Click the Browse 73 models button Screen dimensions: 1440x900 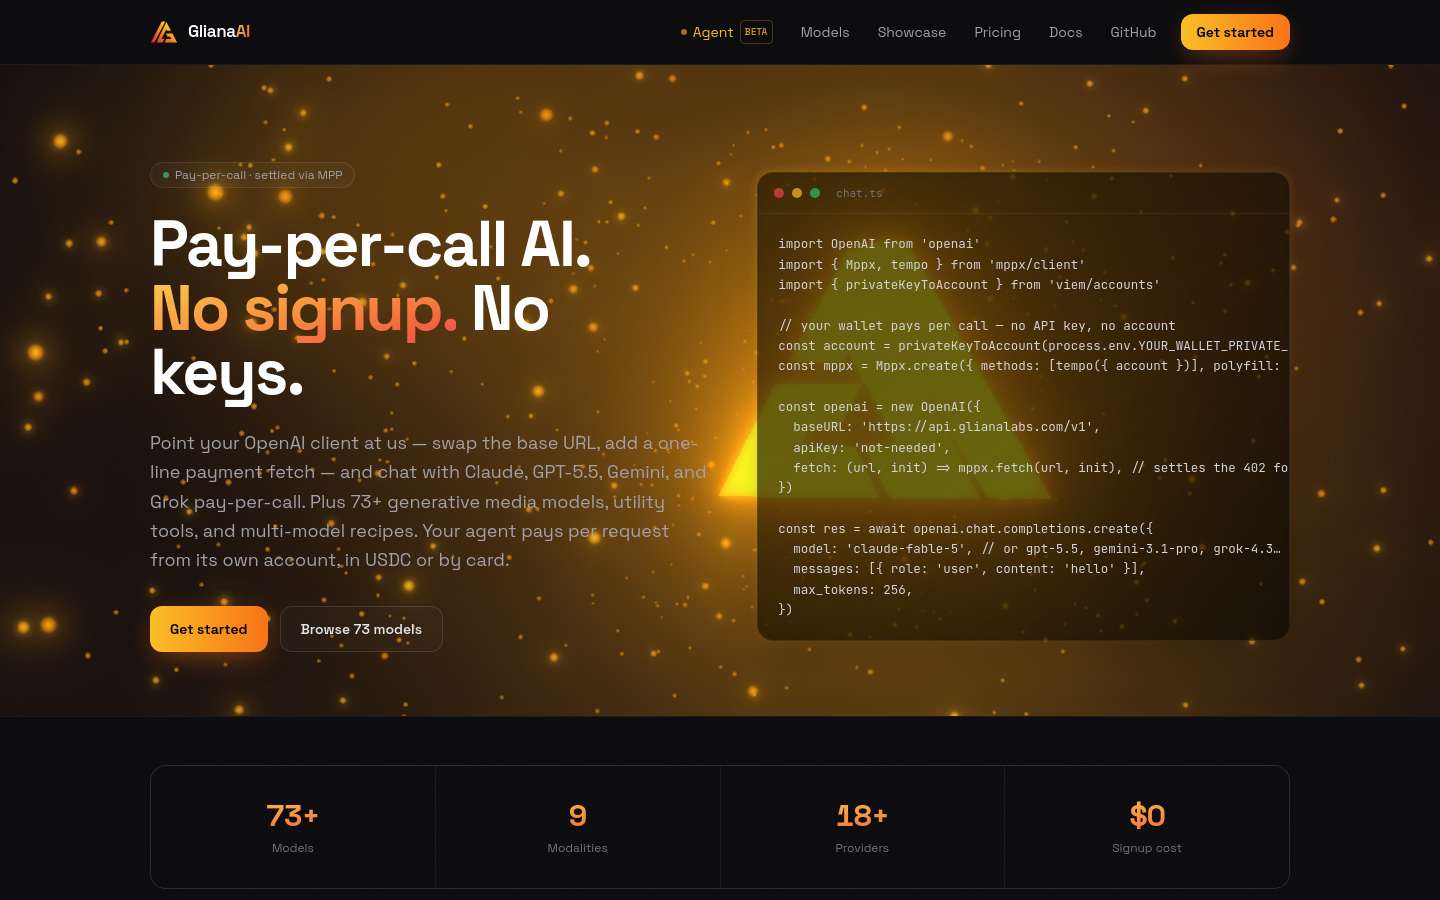tap(361, 629)
